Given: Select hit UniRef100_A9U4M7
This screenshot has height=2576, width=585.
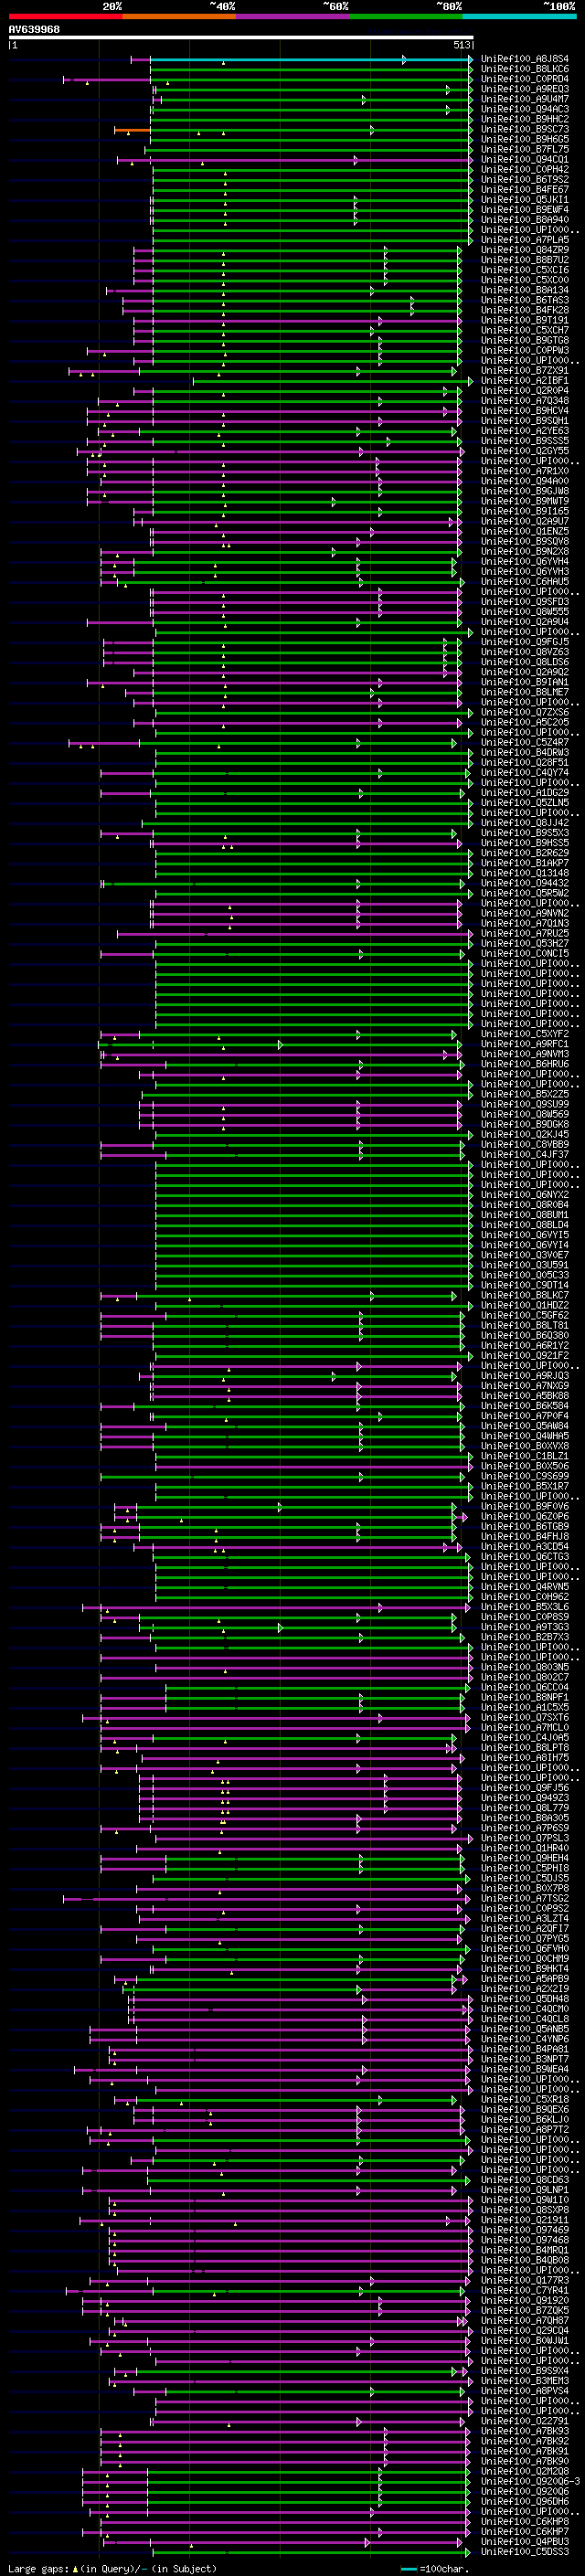Looking at the screenshot, I should 524,99.
